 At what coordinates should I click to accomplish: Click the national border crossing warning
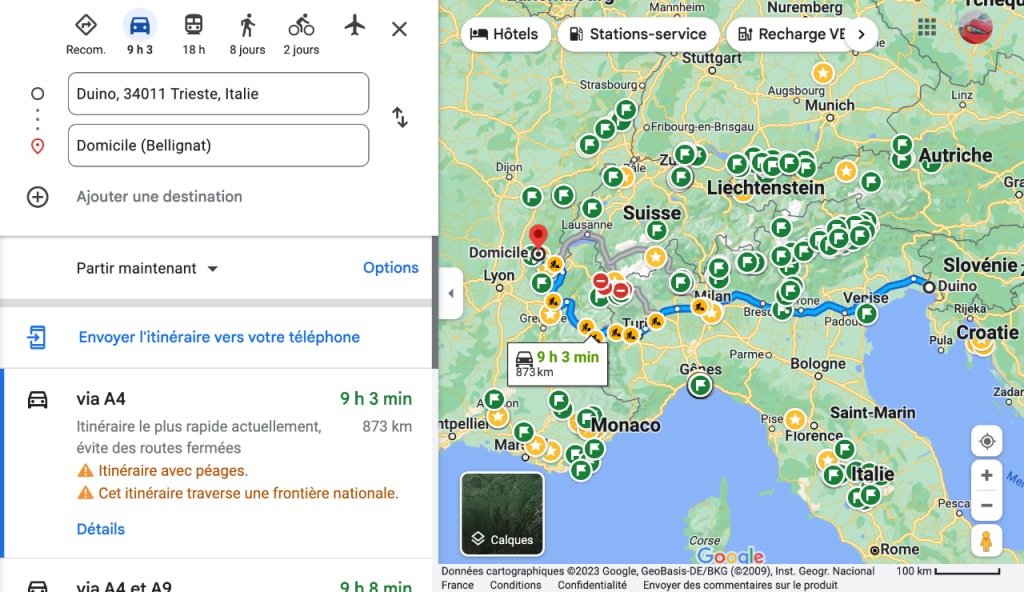tap(248, 493)
